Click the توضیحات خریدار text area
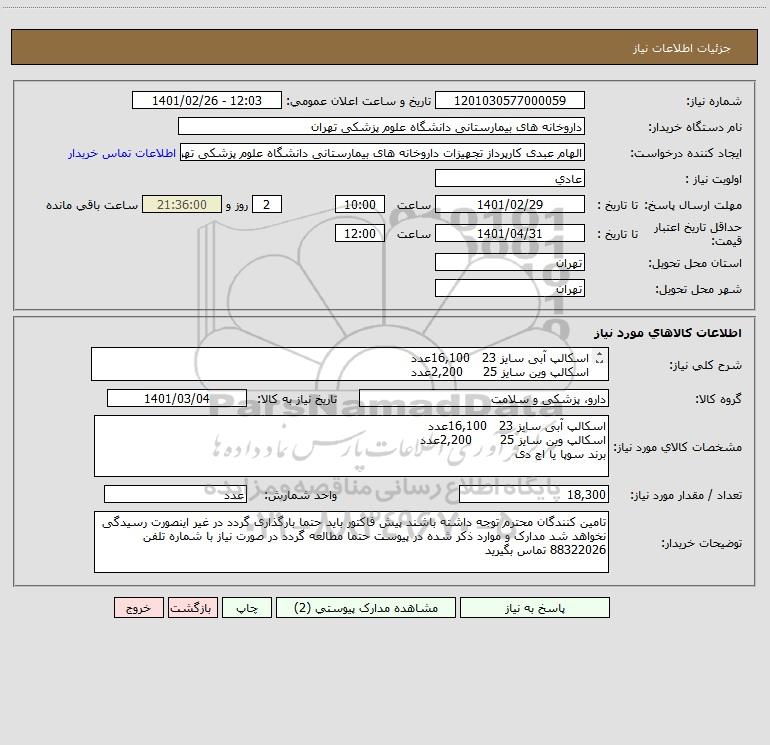Viewport: 770px width, 745px height. coord(351,542)
